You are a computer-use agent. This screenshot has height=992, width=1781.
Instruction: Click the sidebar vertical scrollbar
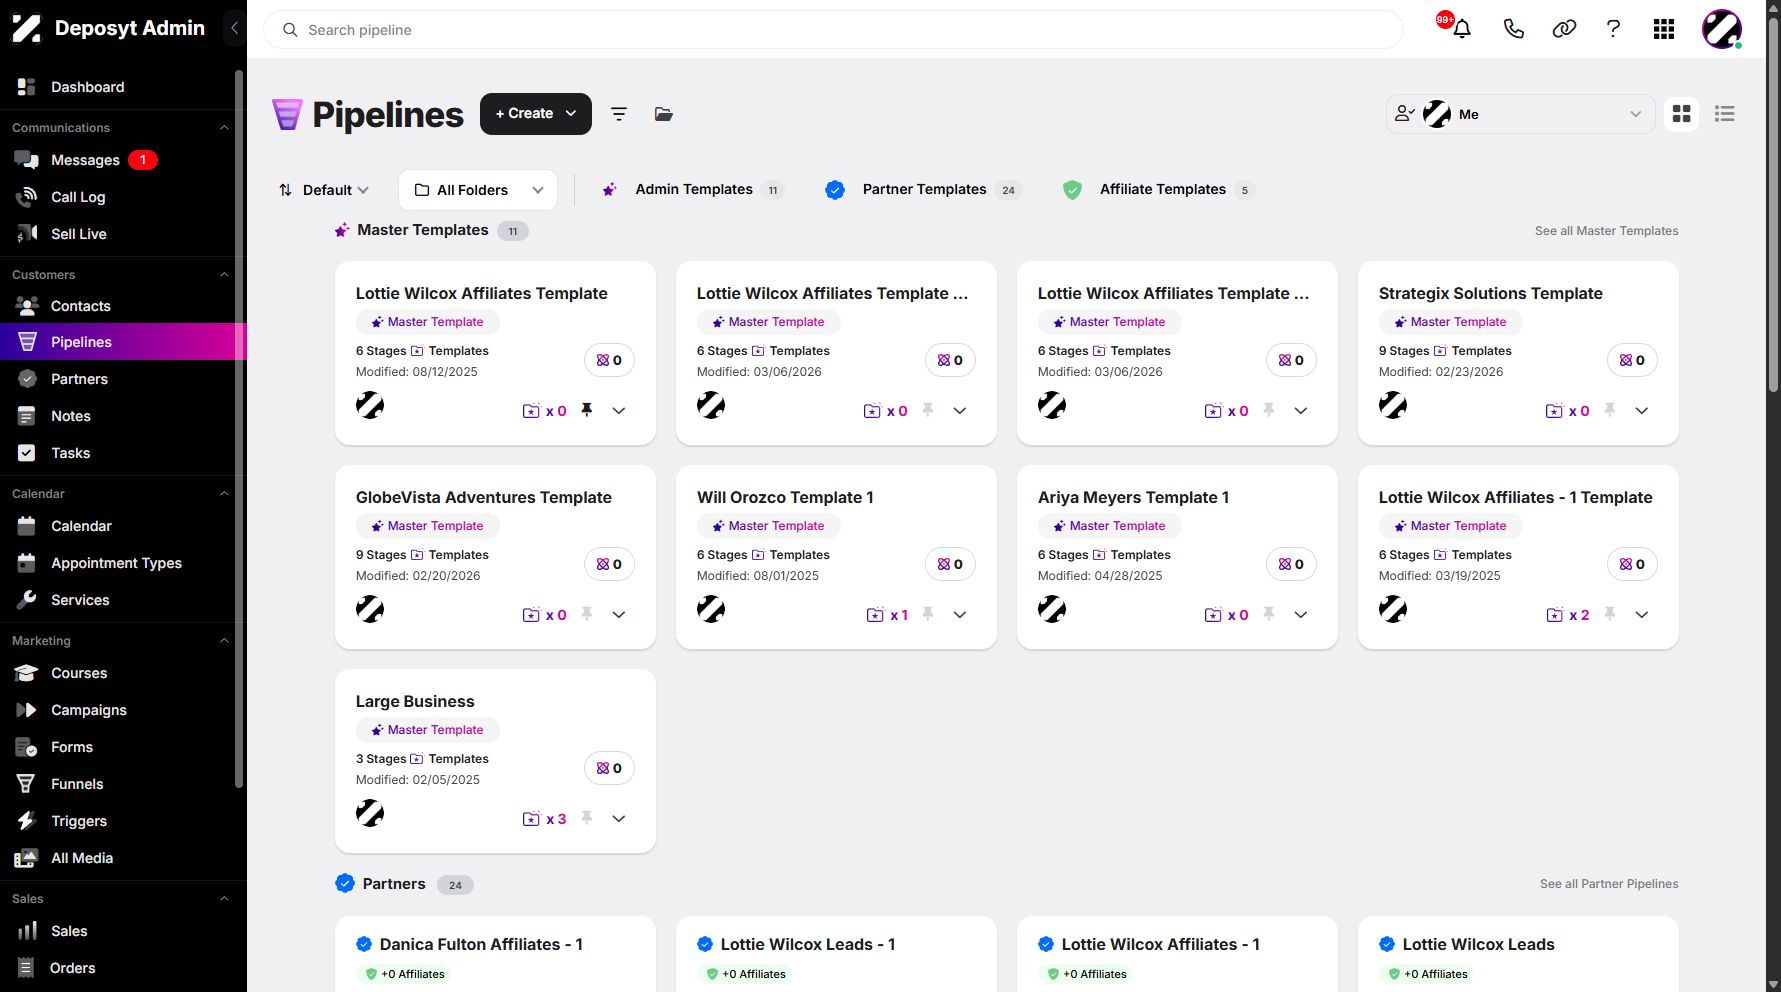[239, 428]
